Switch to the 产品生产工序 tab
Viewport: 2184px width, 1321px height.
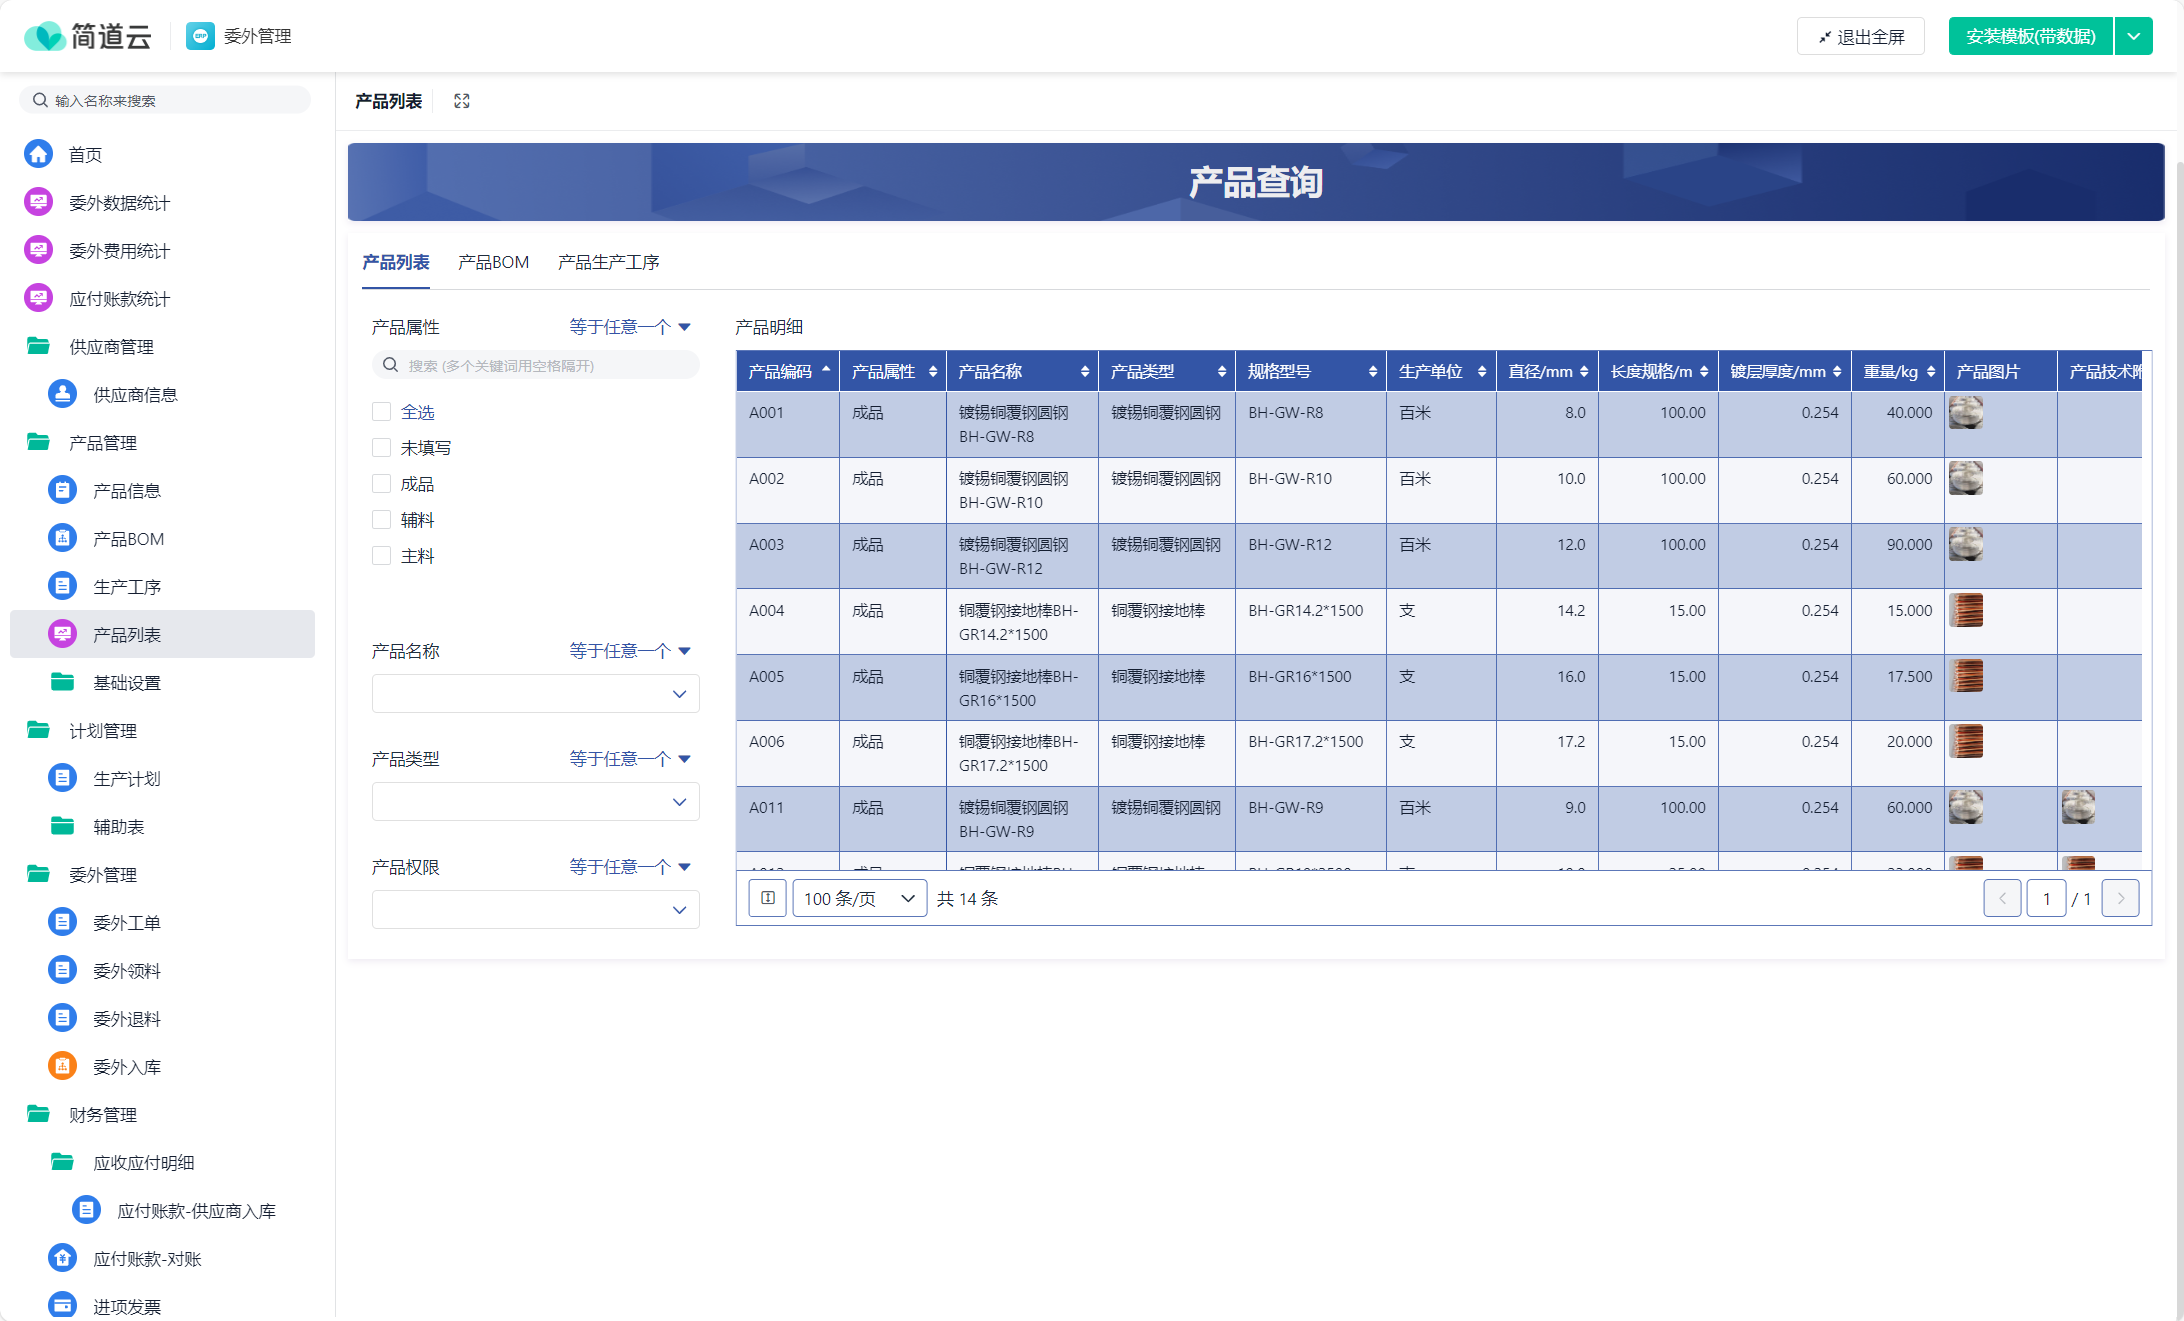(608, 262)
